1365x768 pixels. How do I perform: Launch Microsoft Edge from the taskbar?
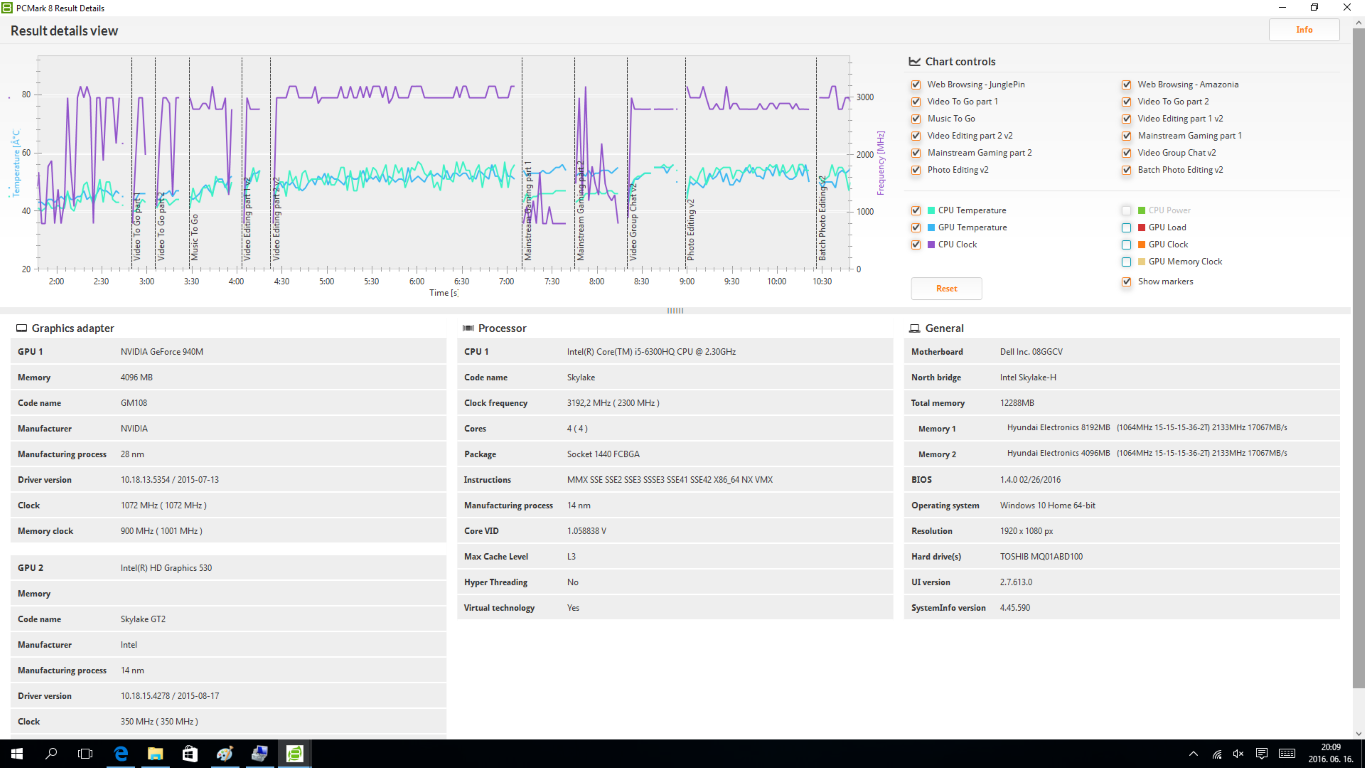click(121, 753)
